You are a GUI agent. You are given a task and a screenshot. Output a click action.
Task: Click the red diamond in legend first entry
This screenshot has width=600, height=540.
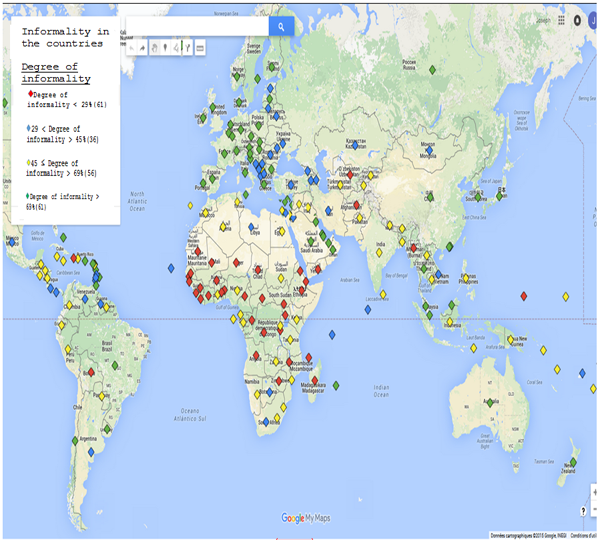tap(31, 94)
